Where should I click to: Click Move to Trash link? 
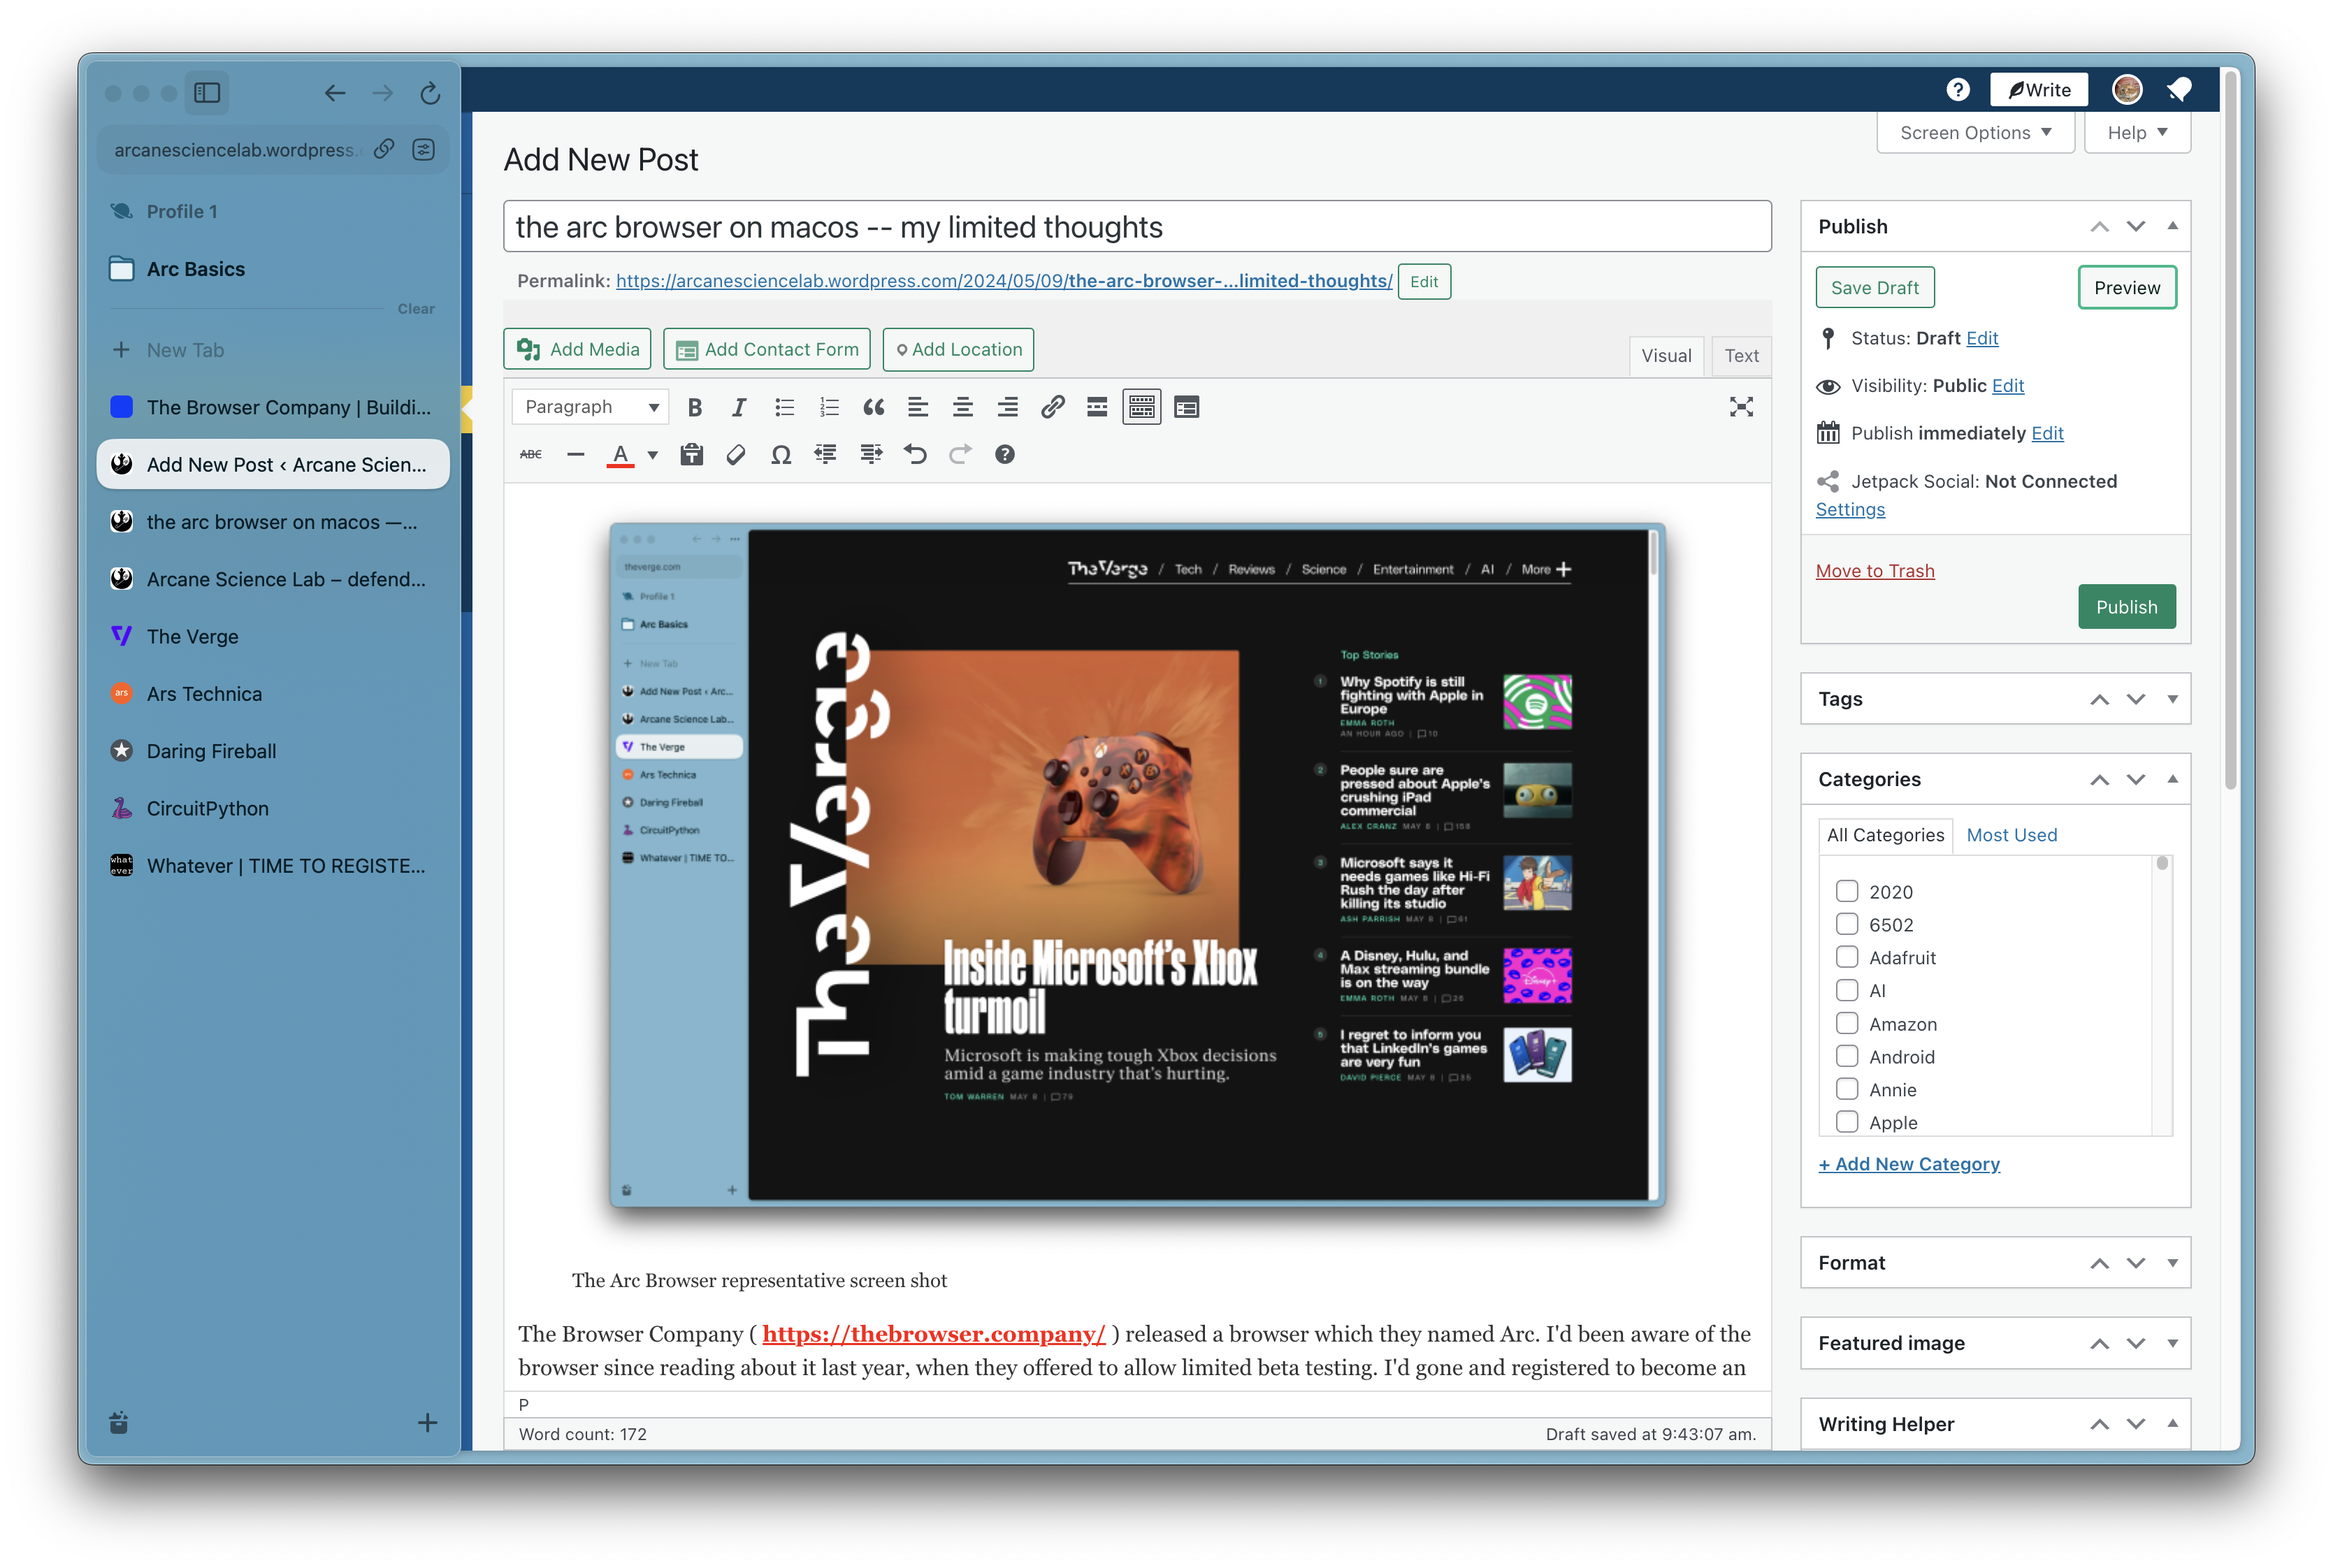point(1875,571)
